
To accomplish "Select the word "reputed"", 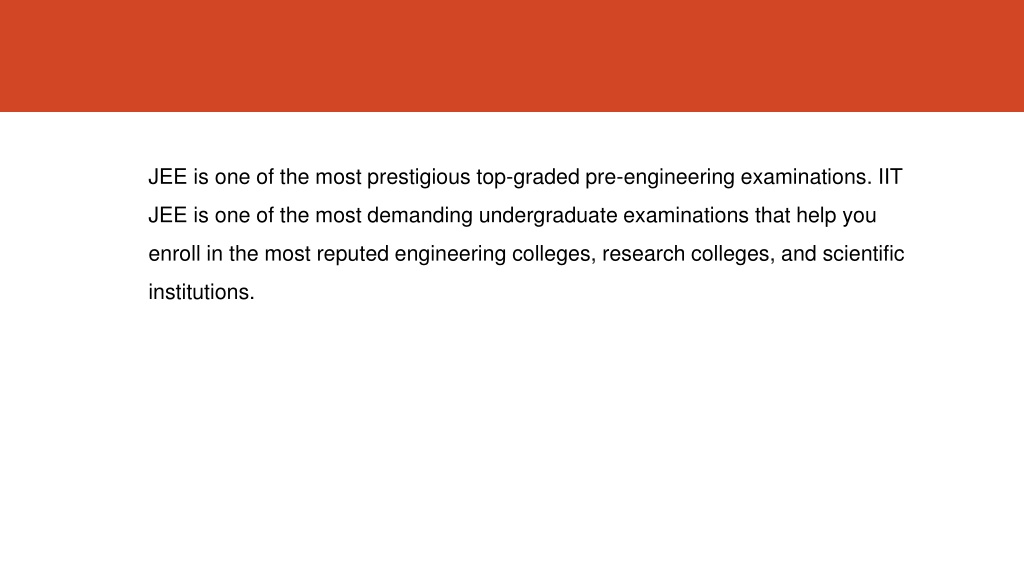I will tap(353, 255).
